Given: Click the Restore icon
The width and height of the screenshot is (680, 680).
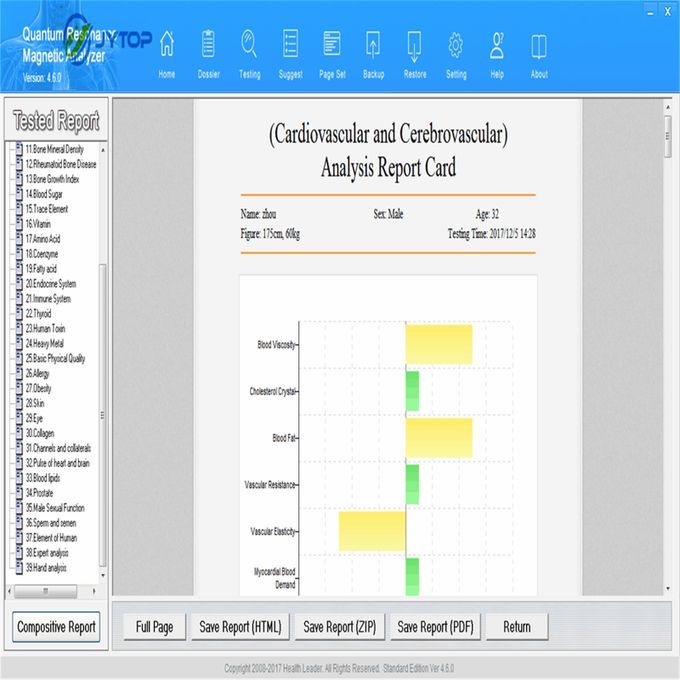Looking at the screenshot, I should point(414,46).
